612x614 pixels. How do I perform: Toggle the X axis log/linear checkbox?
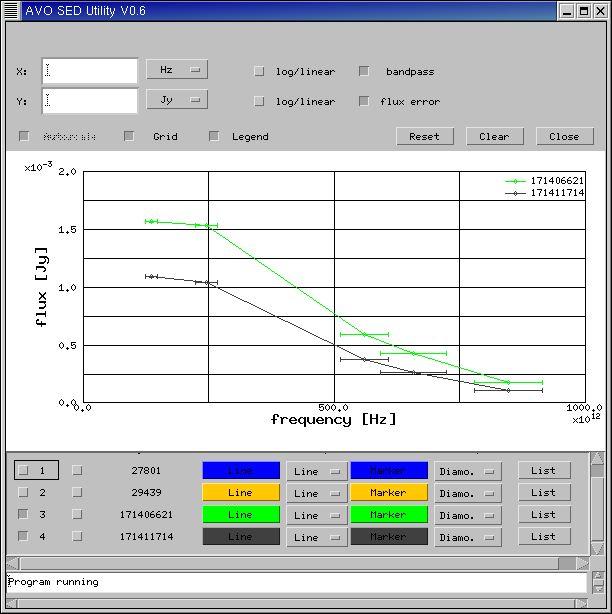point(259,71)
